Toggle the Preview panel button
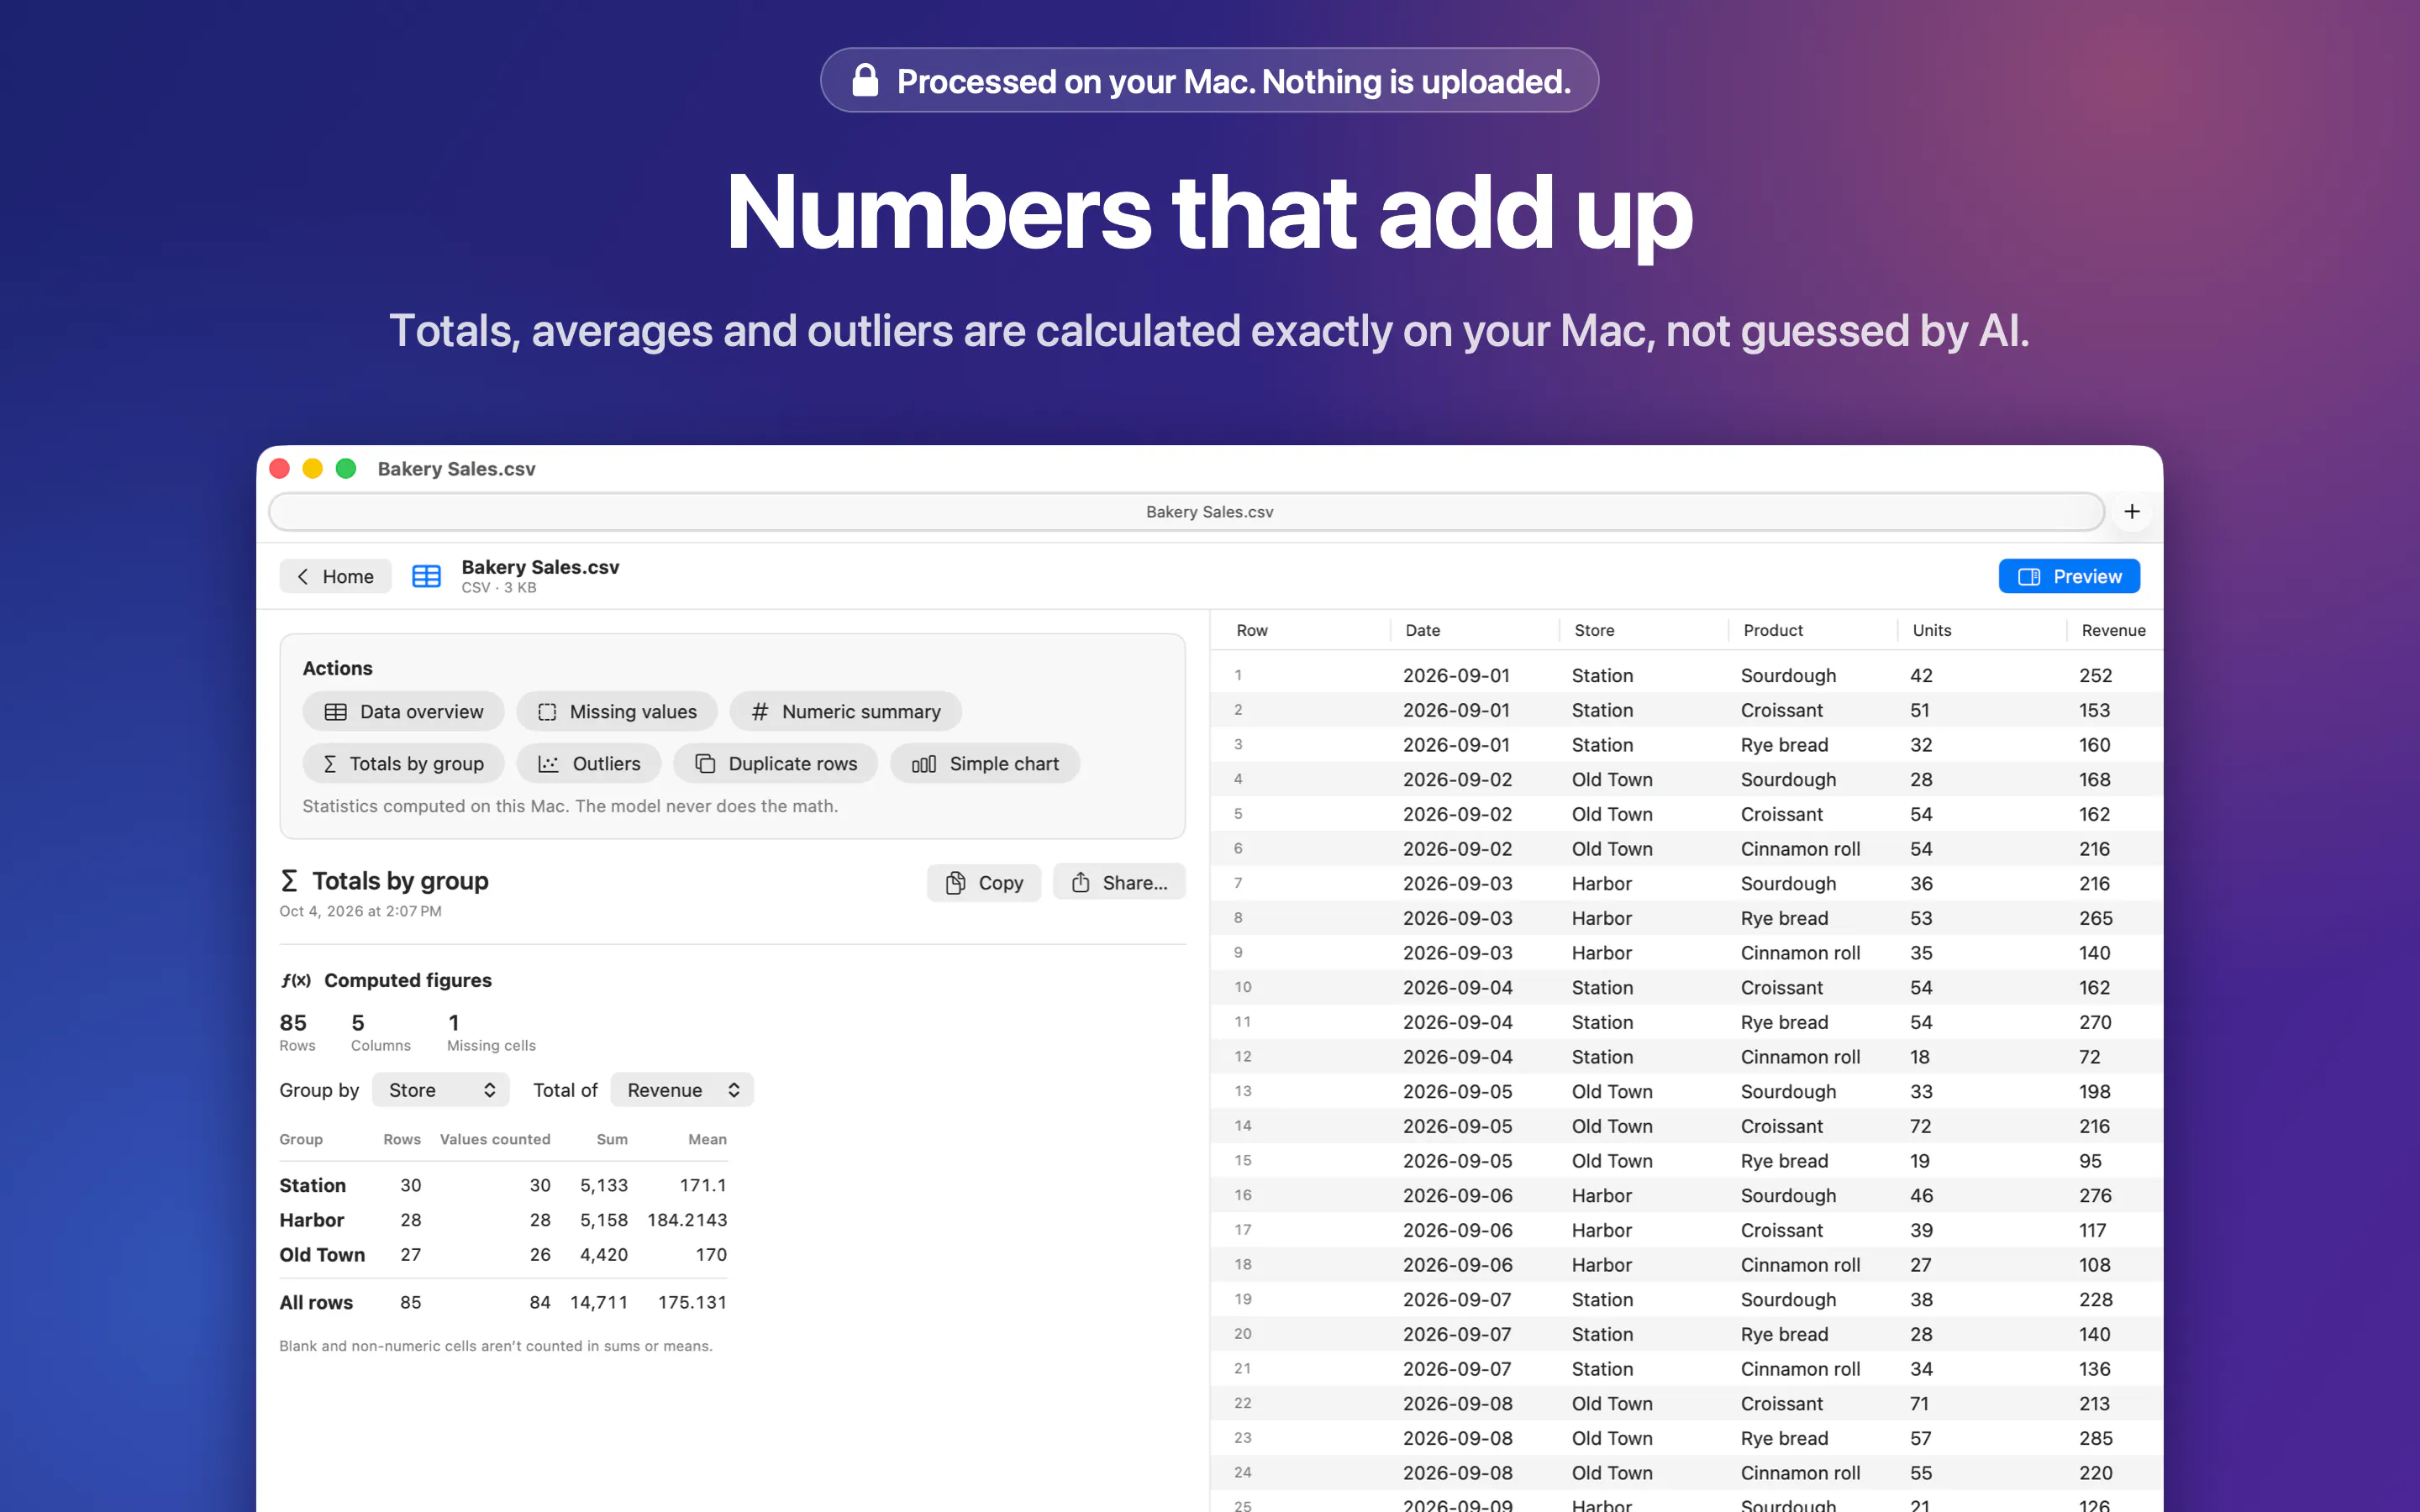 pos(2069,576)
